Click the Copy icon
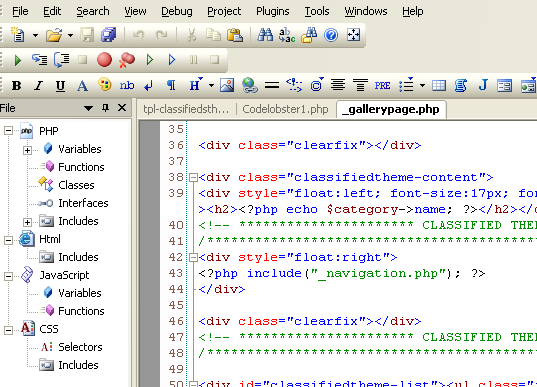 (213, 35)
